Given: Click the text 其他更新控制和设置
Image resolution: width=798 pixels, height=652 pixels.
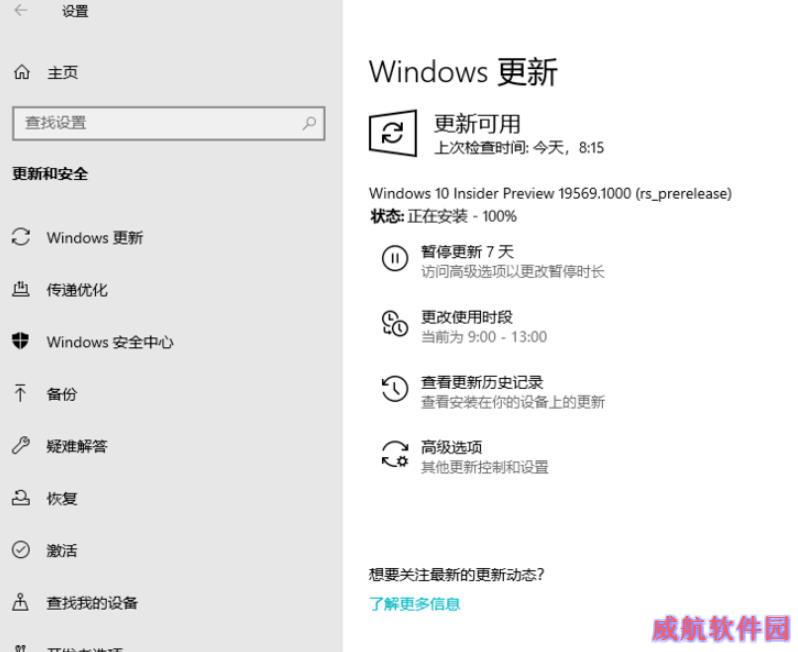Looking at the screenshot, I should [x=484, y=467].
